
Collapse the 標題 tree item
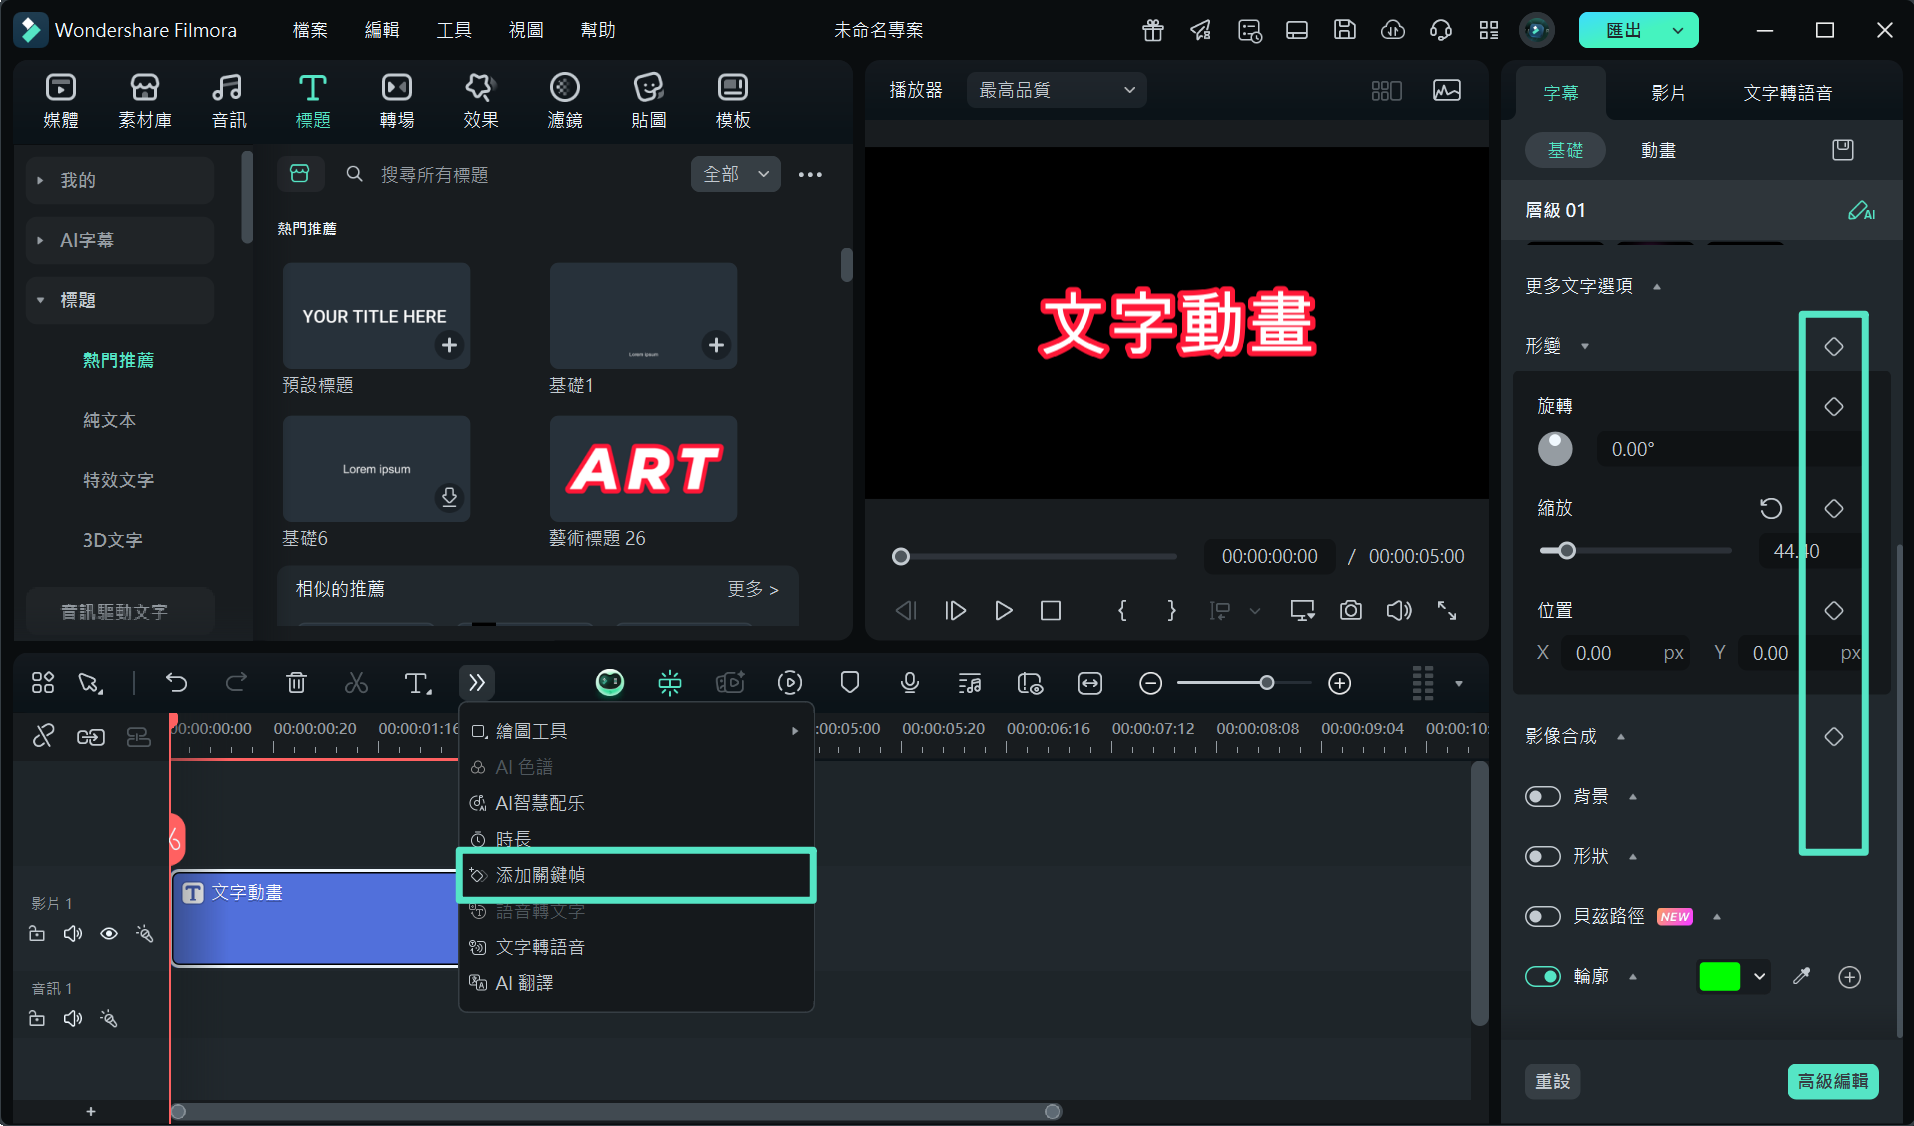[40, 300]
